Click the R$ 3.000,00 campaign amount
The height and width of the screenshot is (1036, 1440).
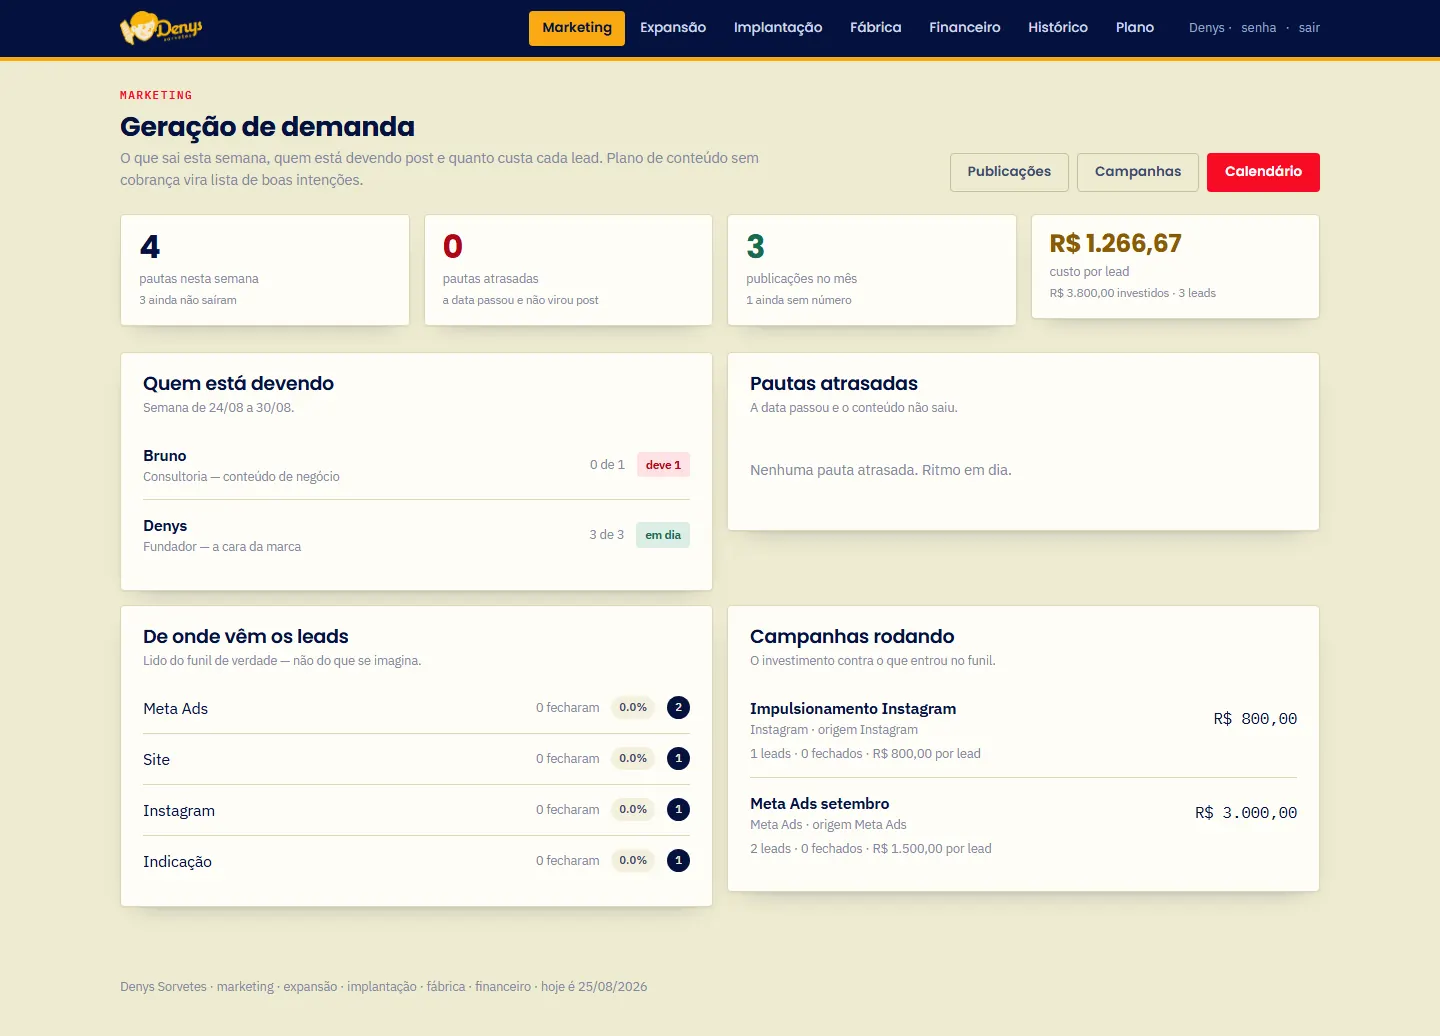(1246, 813)
